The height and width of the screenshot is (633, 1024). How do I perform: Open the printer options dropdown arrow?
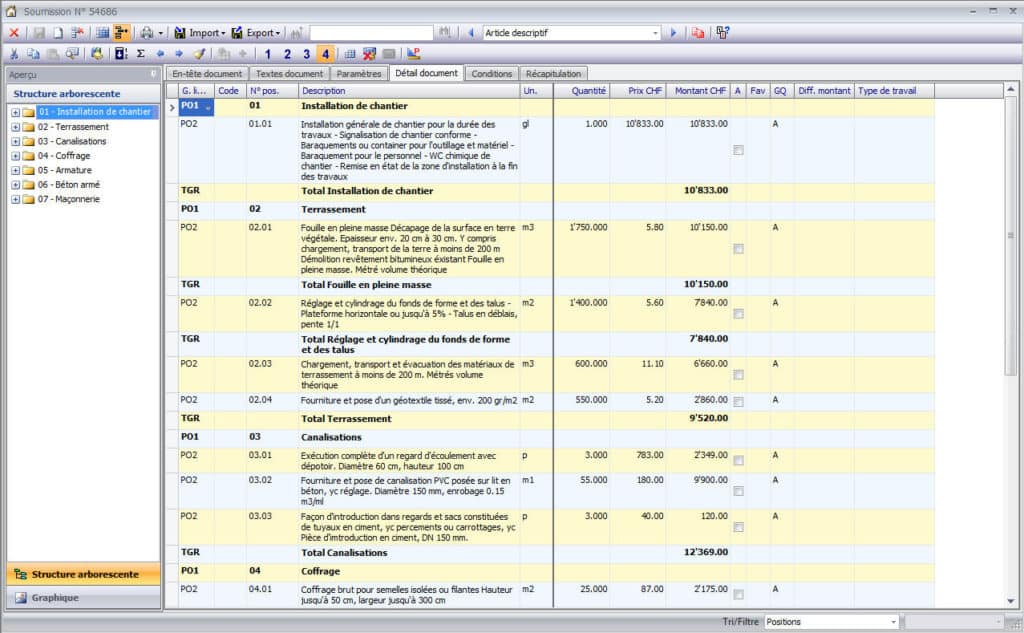[x=161, y=33]
